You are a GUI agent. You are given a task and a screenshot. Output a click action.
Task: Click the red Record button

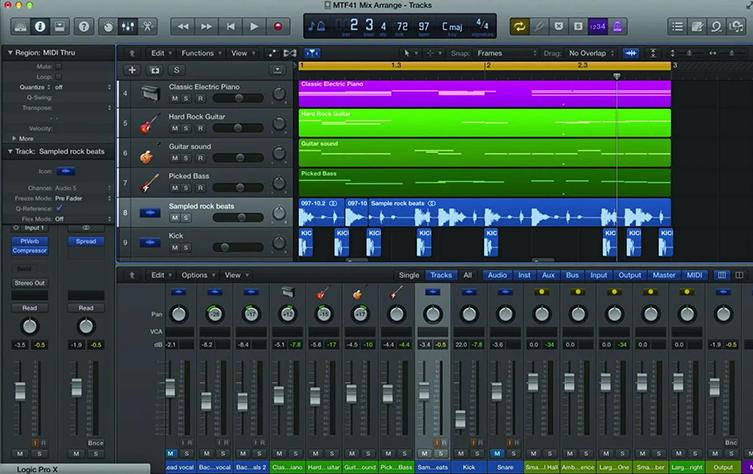tap(278, 26)
